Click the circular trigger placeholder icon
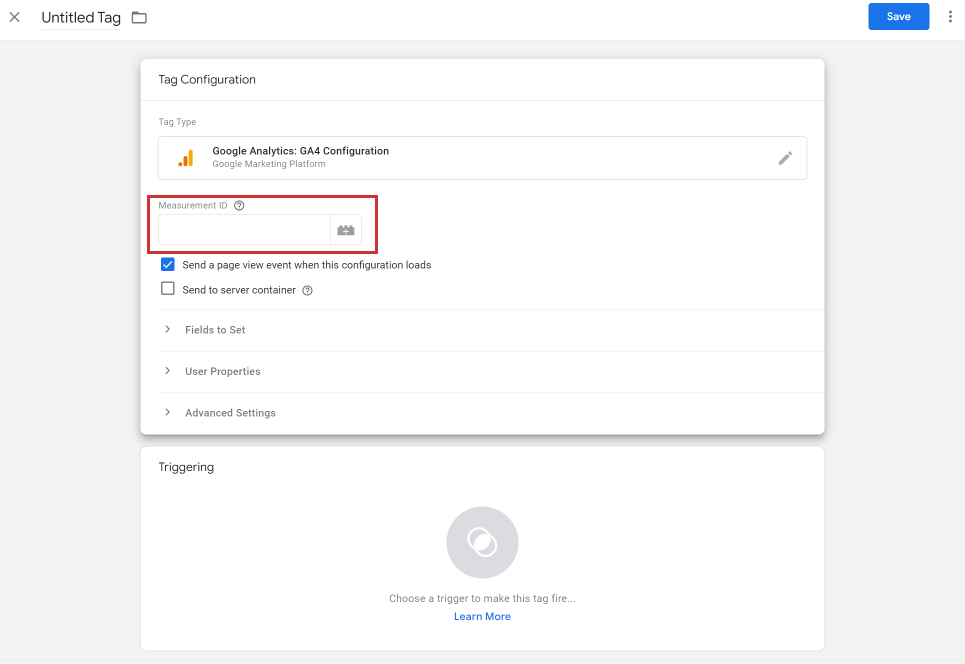This screenshot has width=965, height=664. 482,542
